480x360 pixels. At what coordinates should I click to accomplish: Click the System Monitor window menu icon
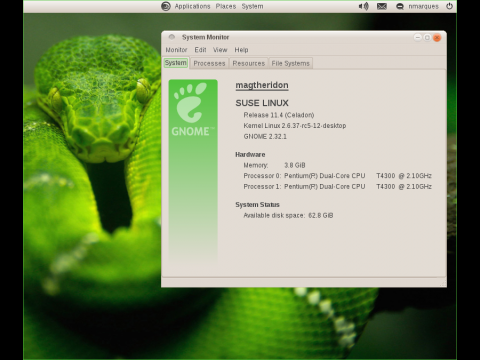[x=172, y=37]
